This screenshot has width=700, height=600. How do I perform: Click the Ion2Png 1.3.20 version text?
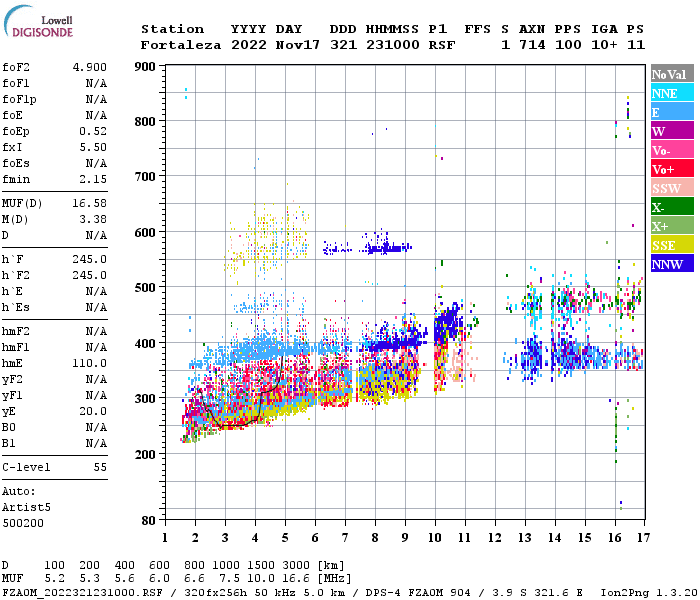(x=649, y=593)
